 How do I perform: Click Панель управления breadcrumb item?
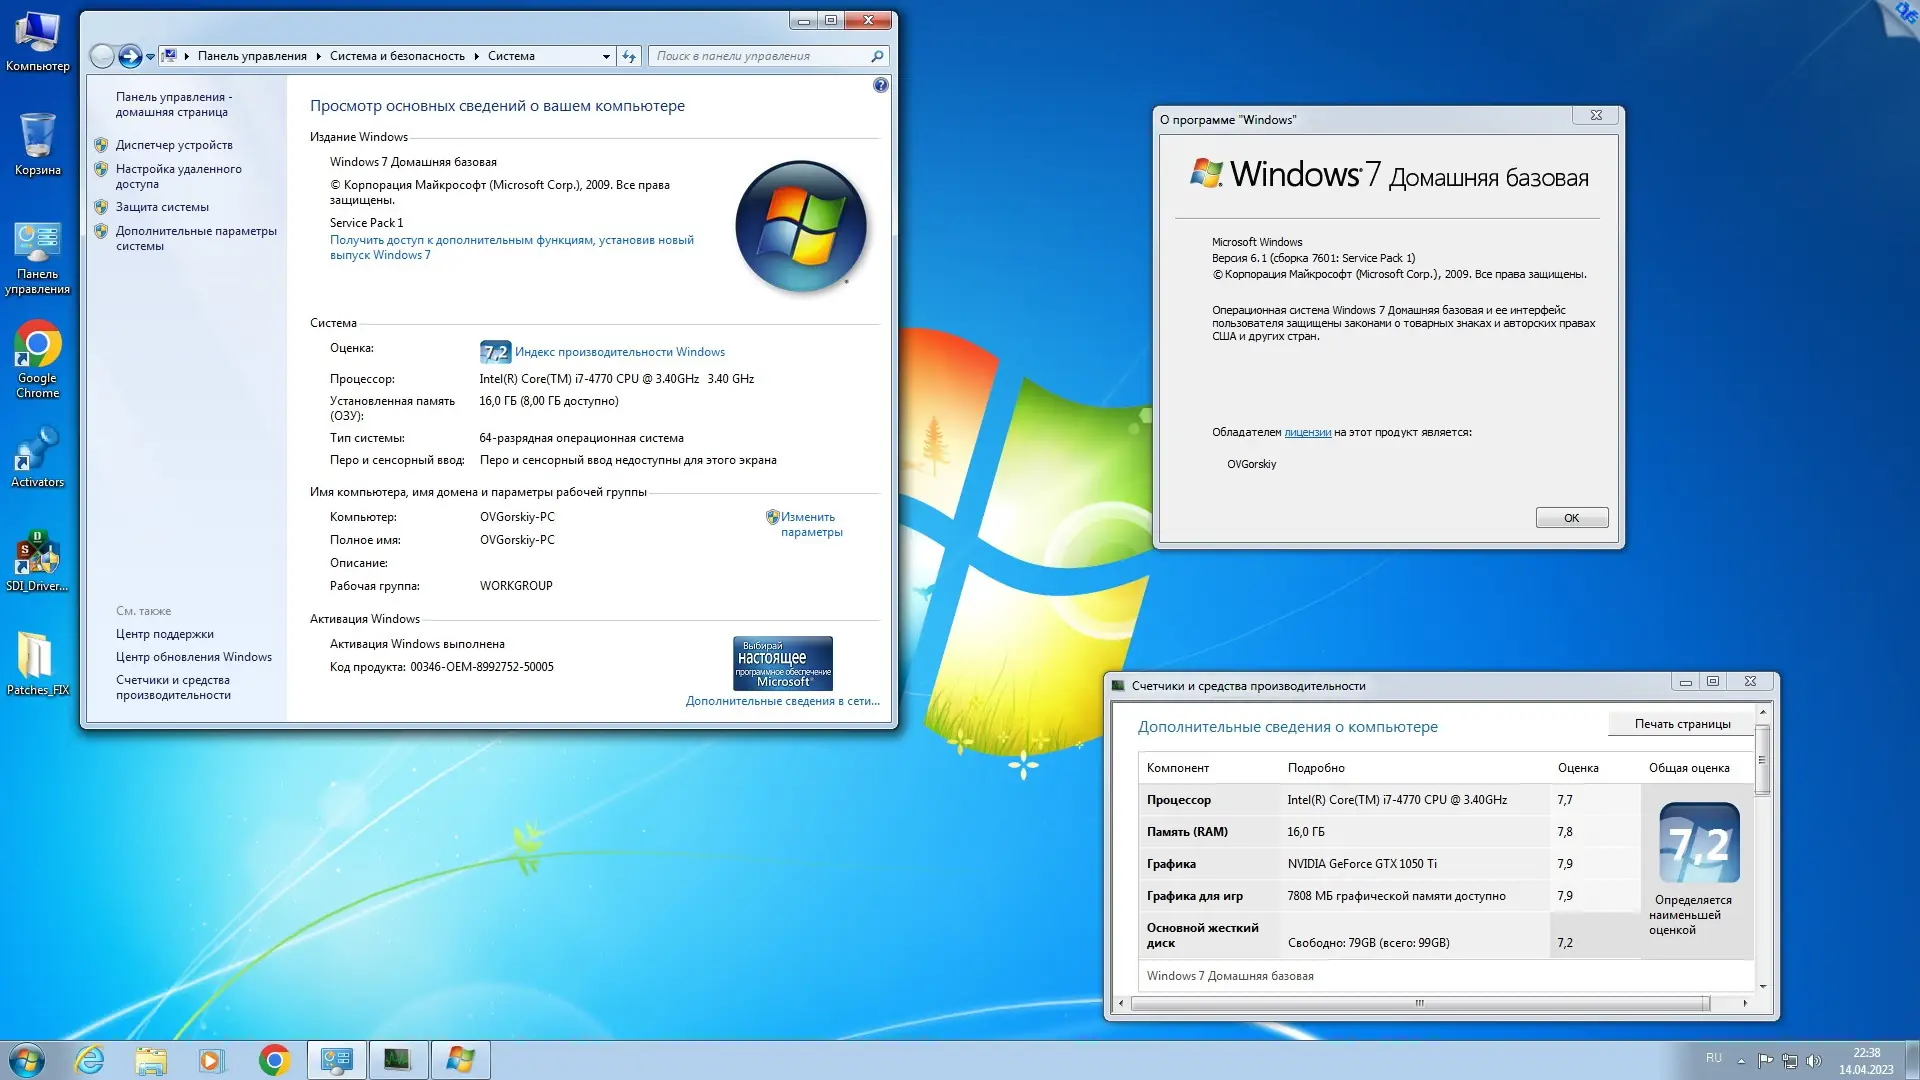(252, 56)
